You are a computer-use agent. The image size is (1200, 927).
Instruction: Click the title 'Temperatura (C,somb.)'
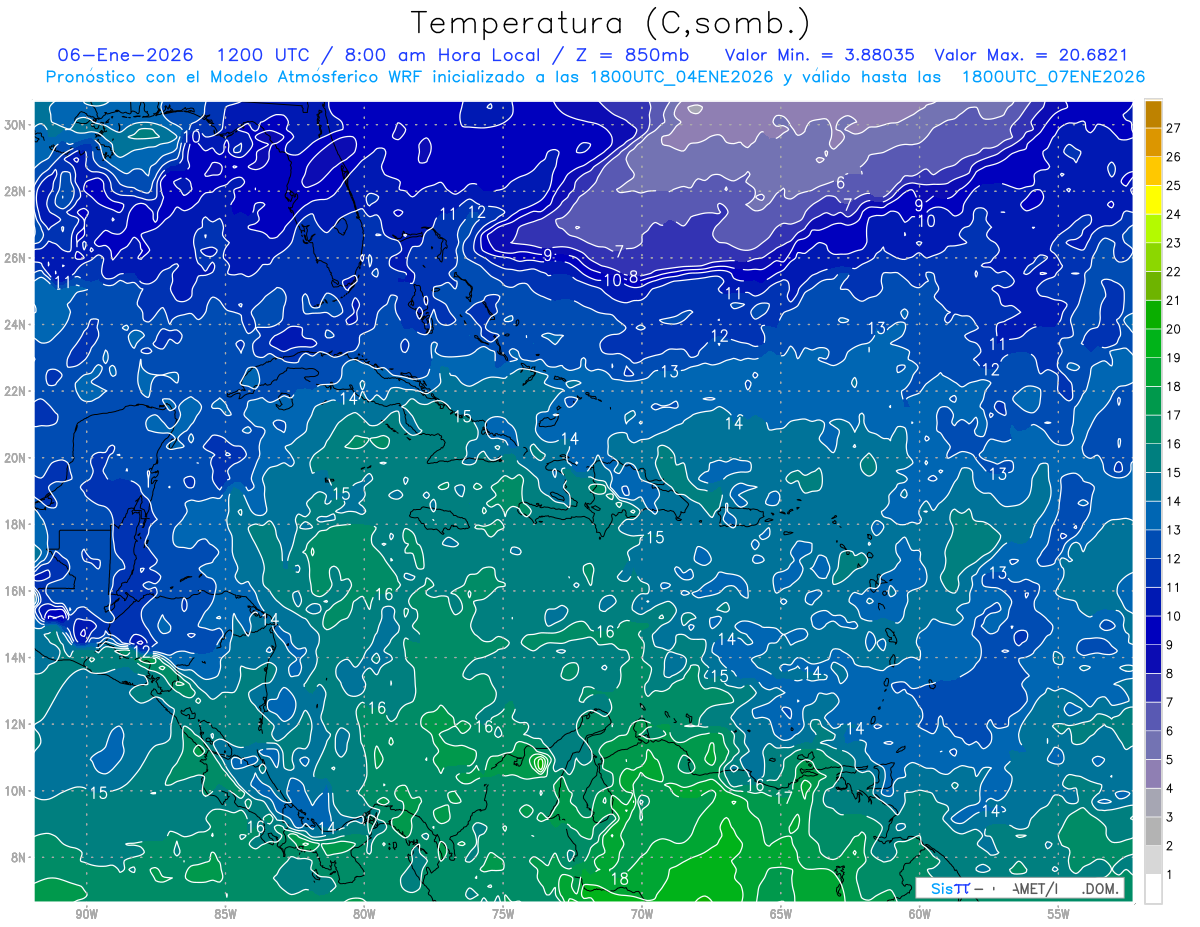tap(611, 23)
